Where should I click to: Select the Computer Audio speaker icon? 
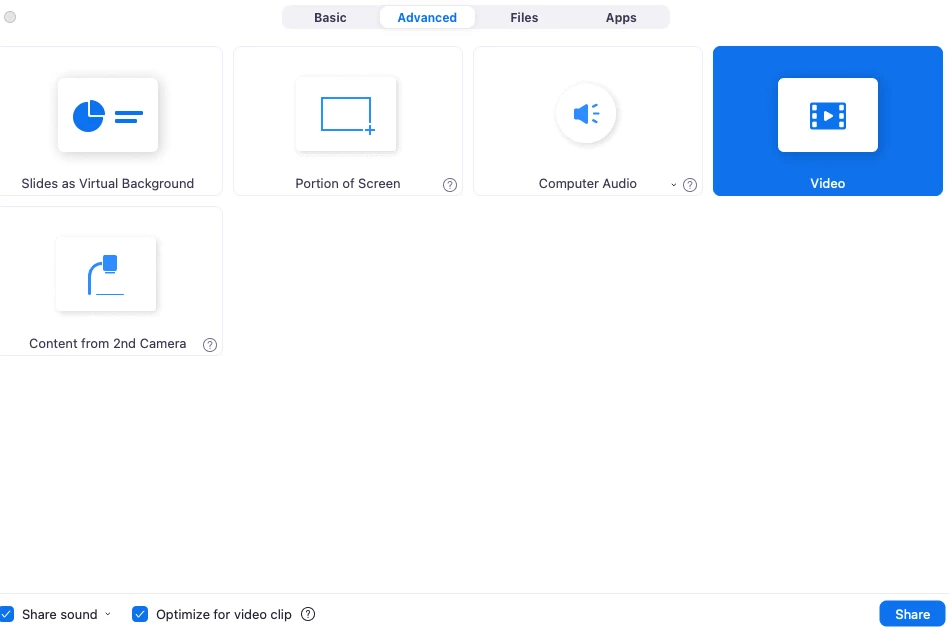click(586, 114)
